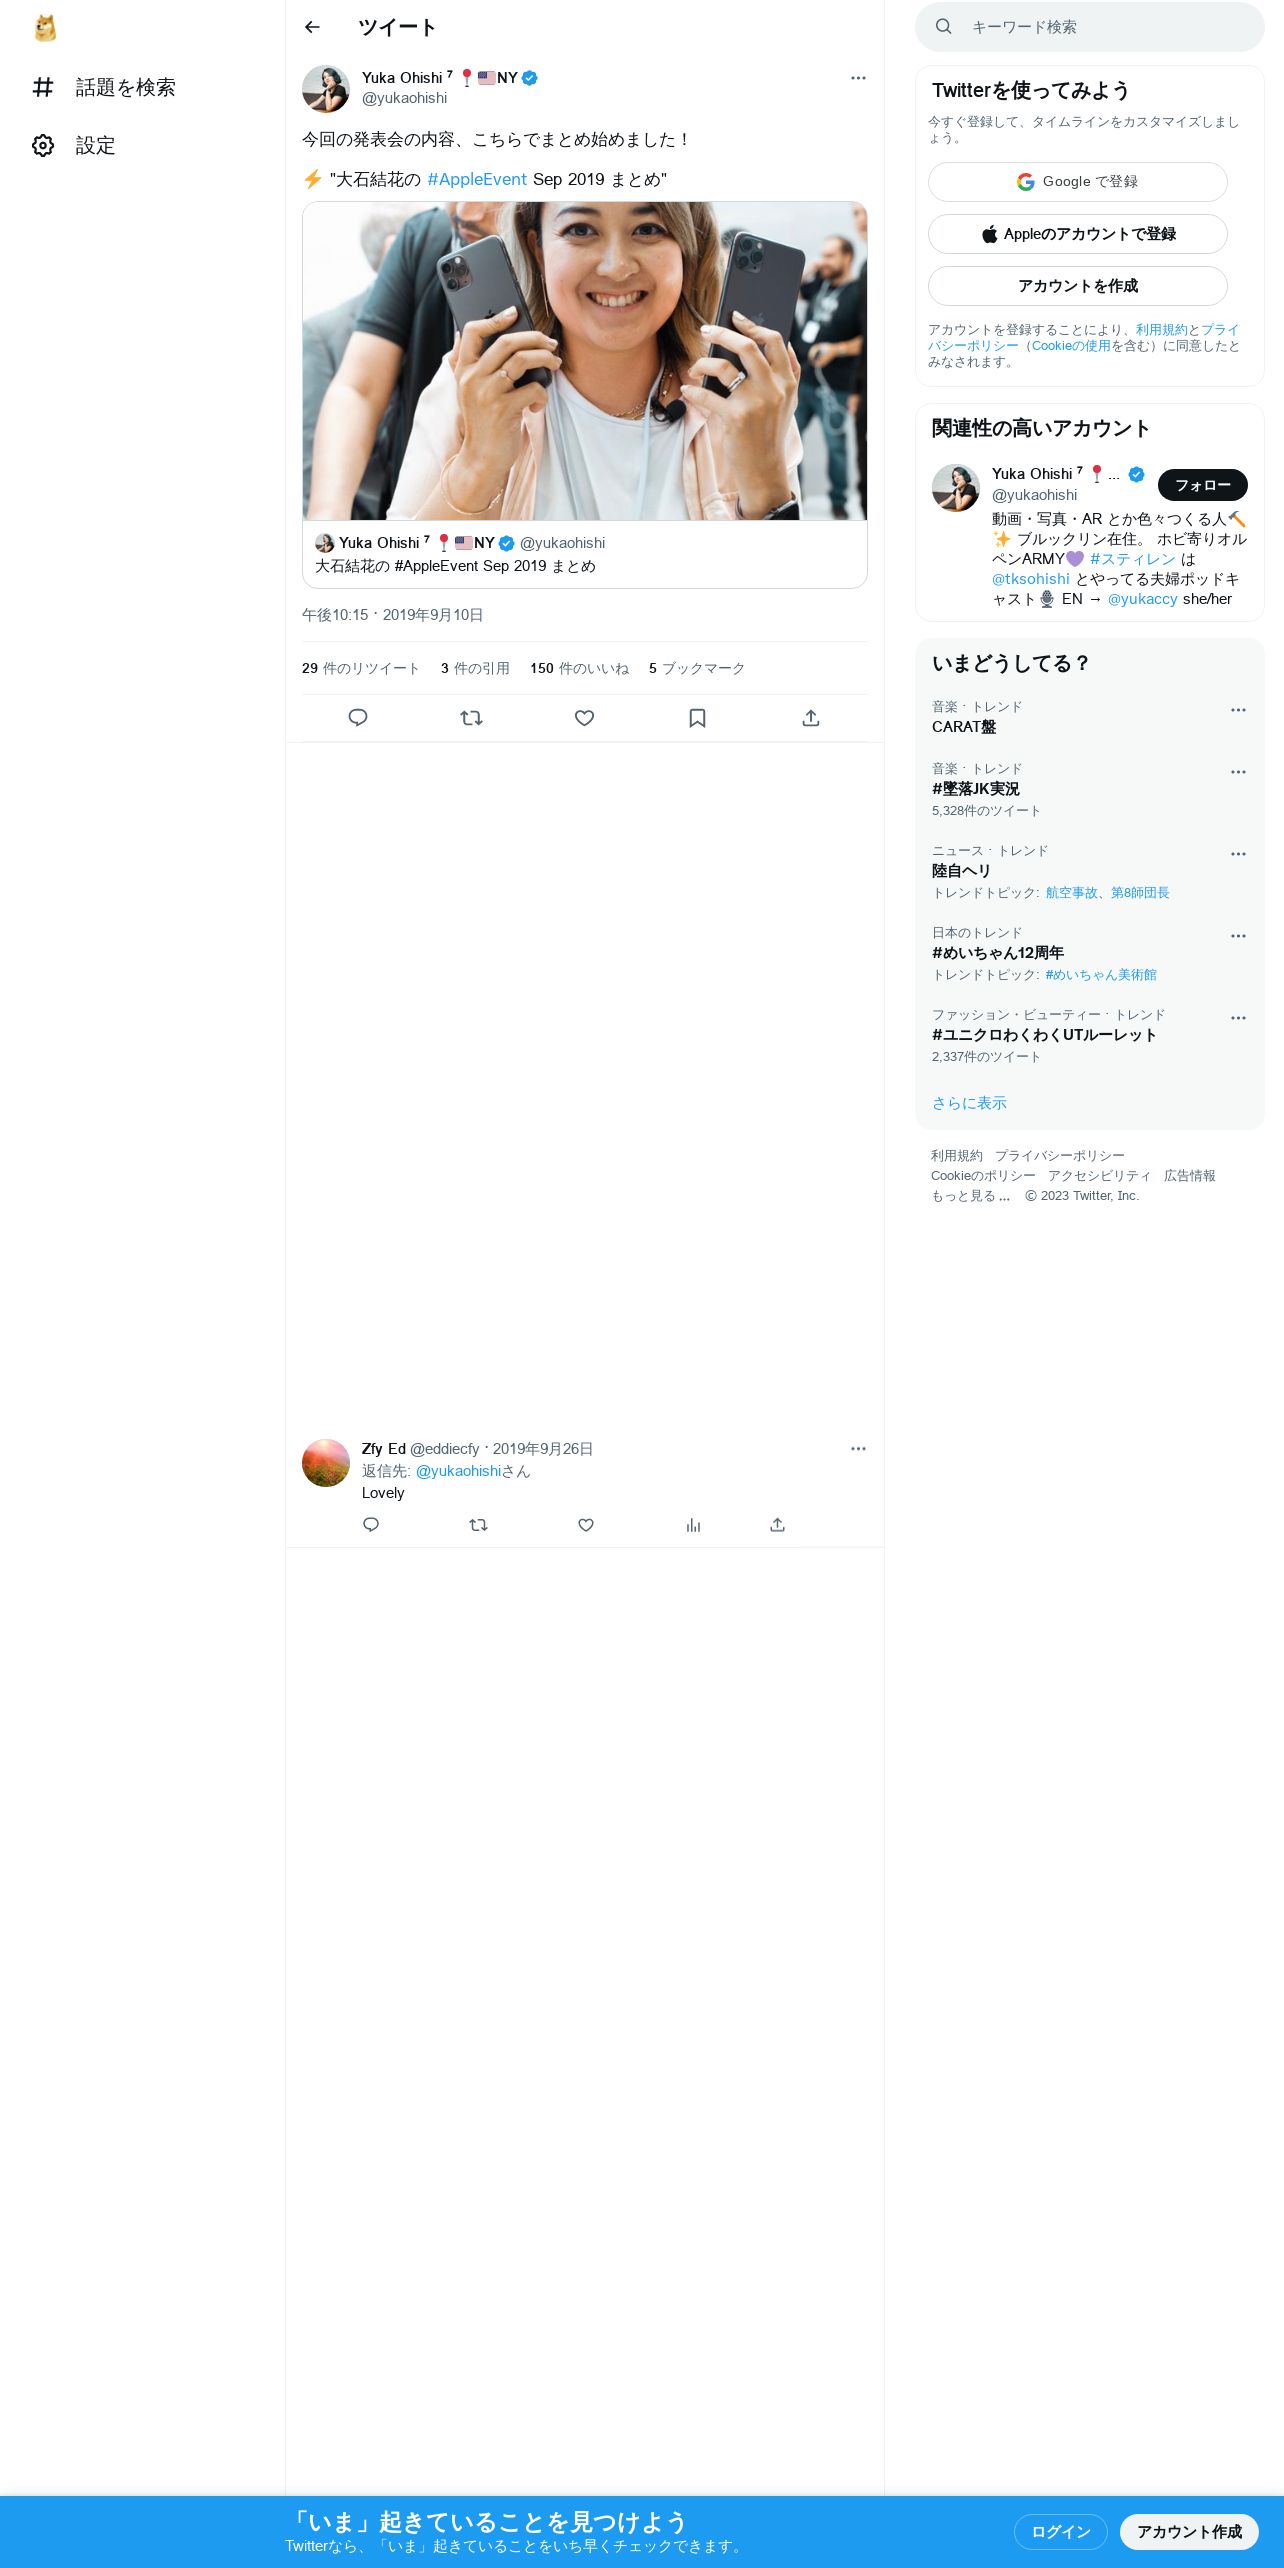The height and width of the screenshot is (2568, 1284).
Task: Open the quoted tweet photo thumbnail
Action: click(585, 361)
